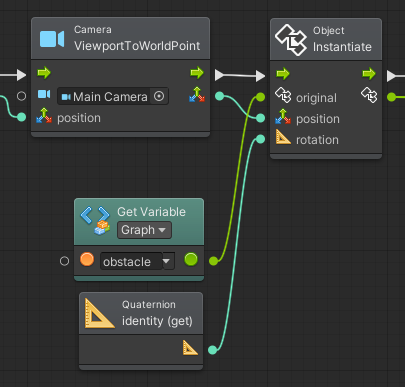Click the identity (get) node title
This screenshot has width=405, height=387.
click(157, 321)
